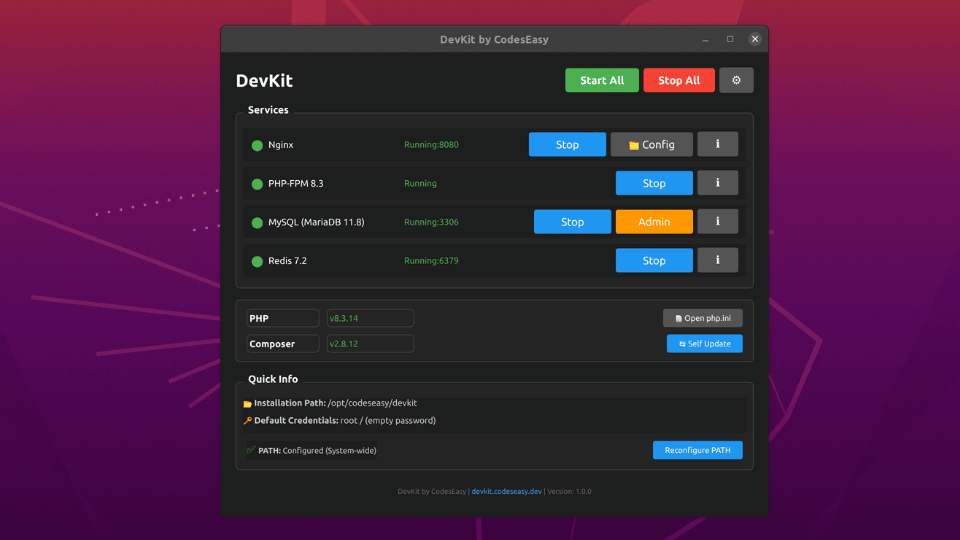Click the PHP version field v8.3.14
The image size is (960, 540).
[x=370, y=318]
